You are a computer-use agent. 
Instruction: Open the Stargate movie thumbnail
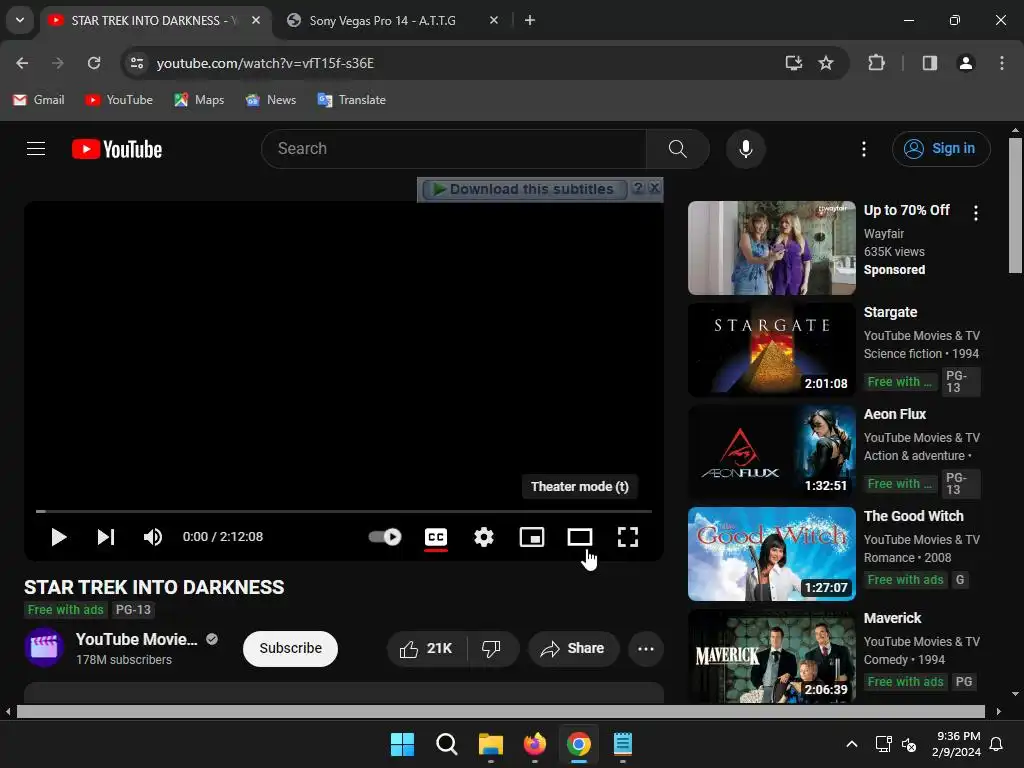772,349
